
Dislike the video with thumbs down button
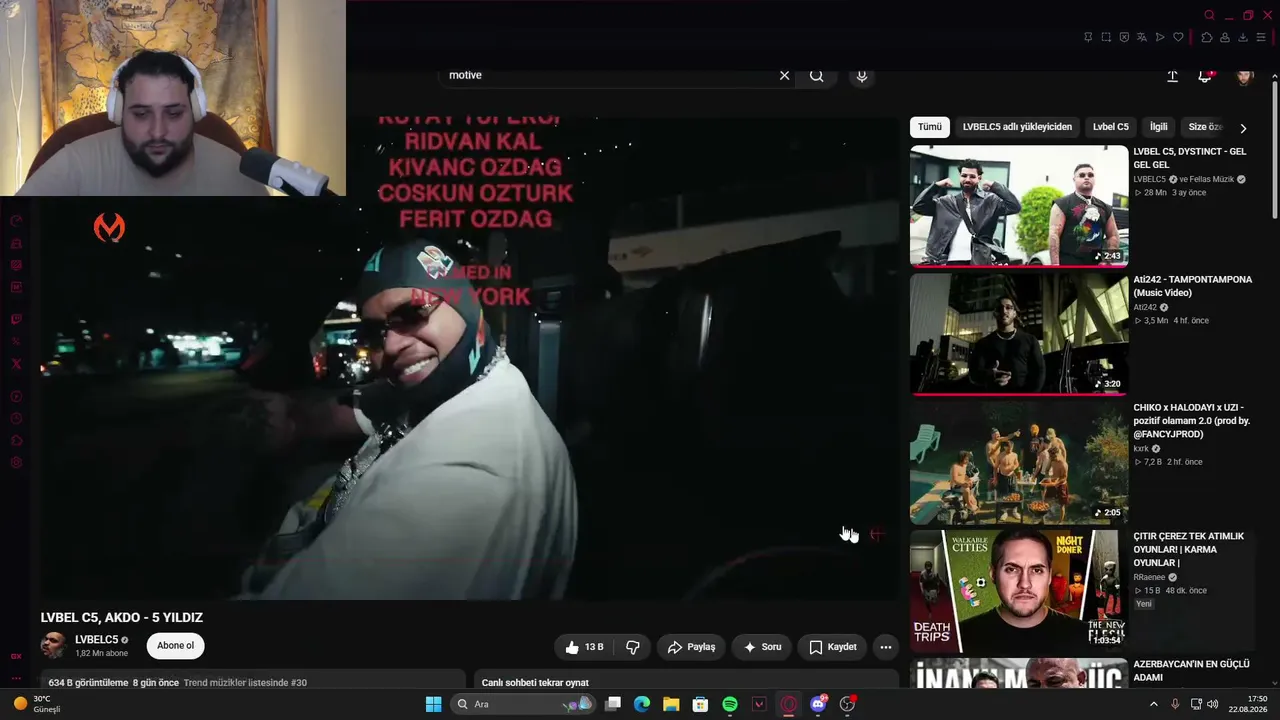pos(632,647)
